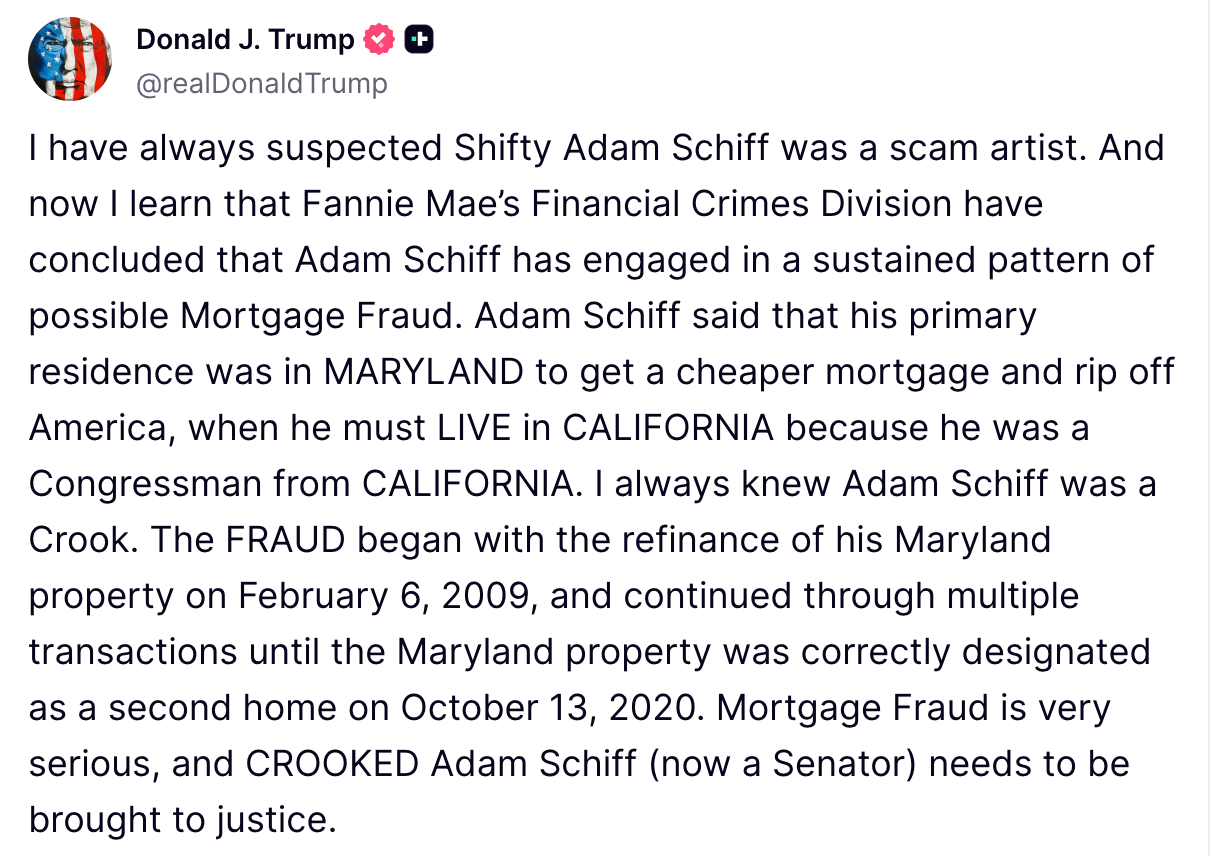Open the @realDonaldTrump handle link
Viewport: 1214px width, 856px height.
(261, 84)
